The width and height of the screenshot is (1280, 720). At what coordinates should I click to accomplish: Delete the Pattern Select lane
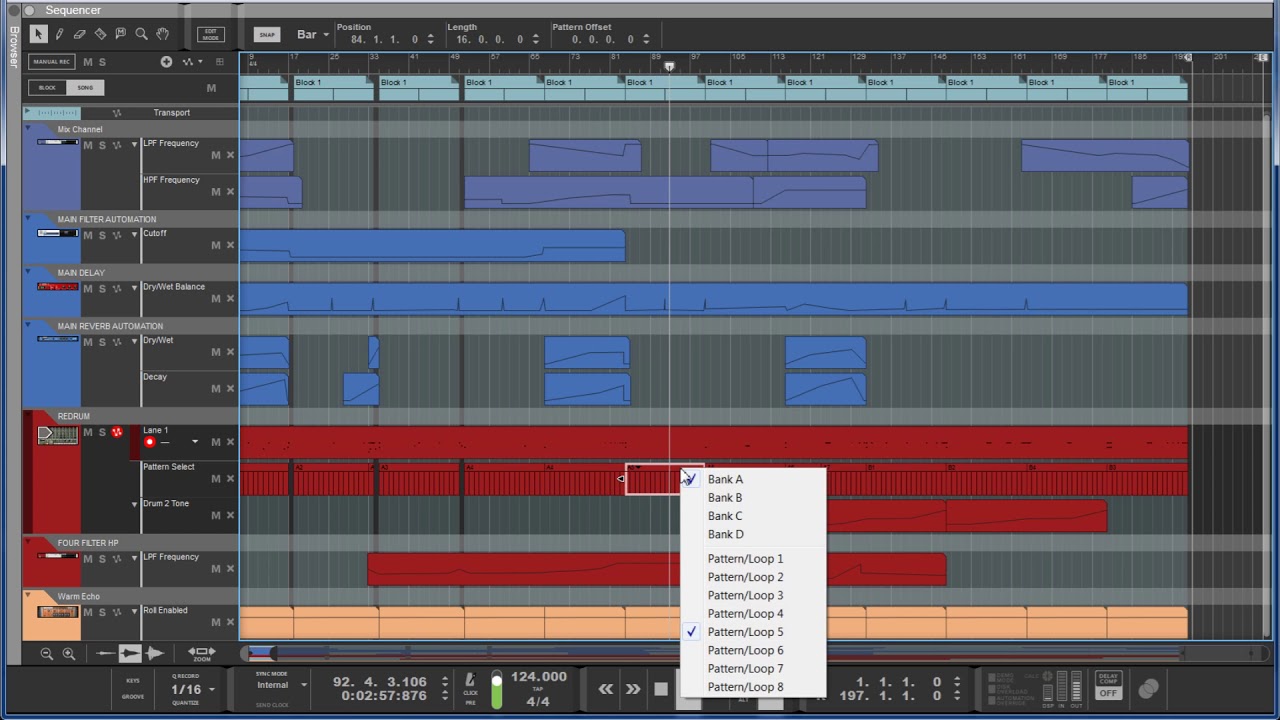point(230,479)
